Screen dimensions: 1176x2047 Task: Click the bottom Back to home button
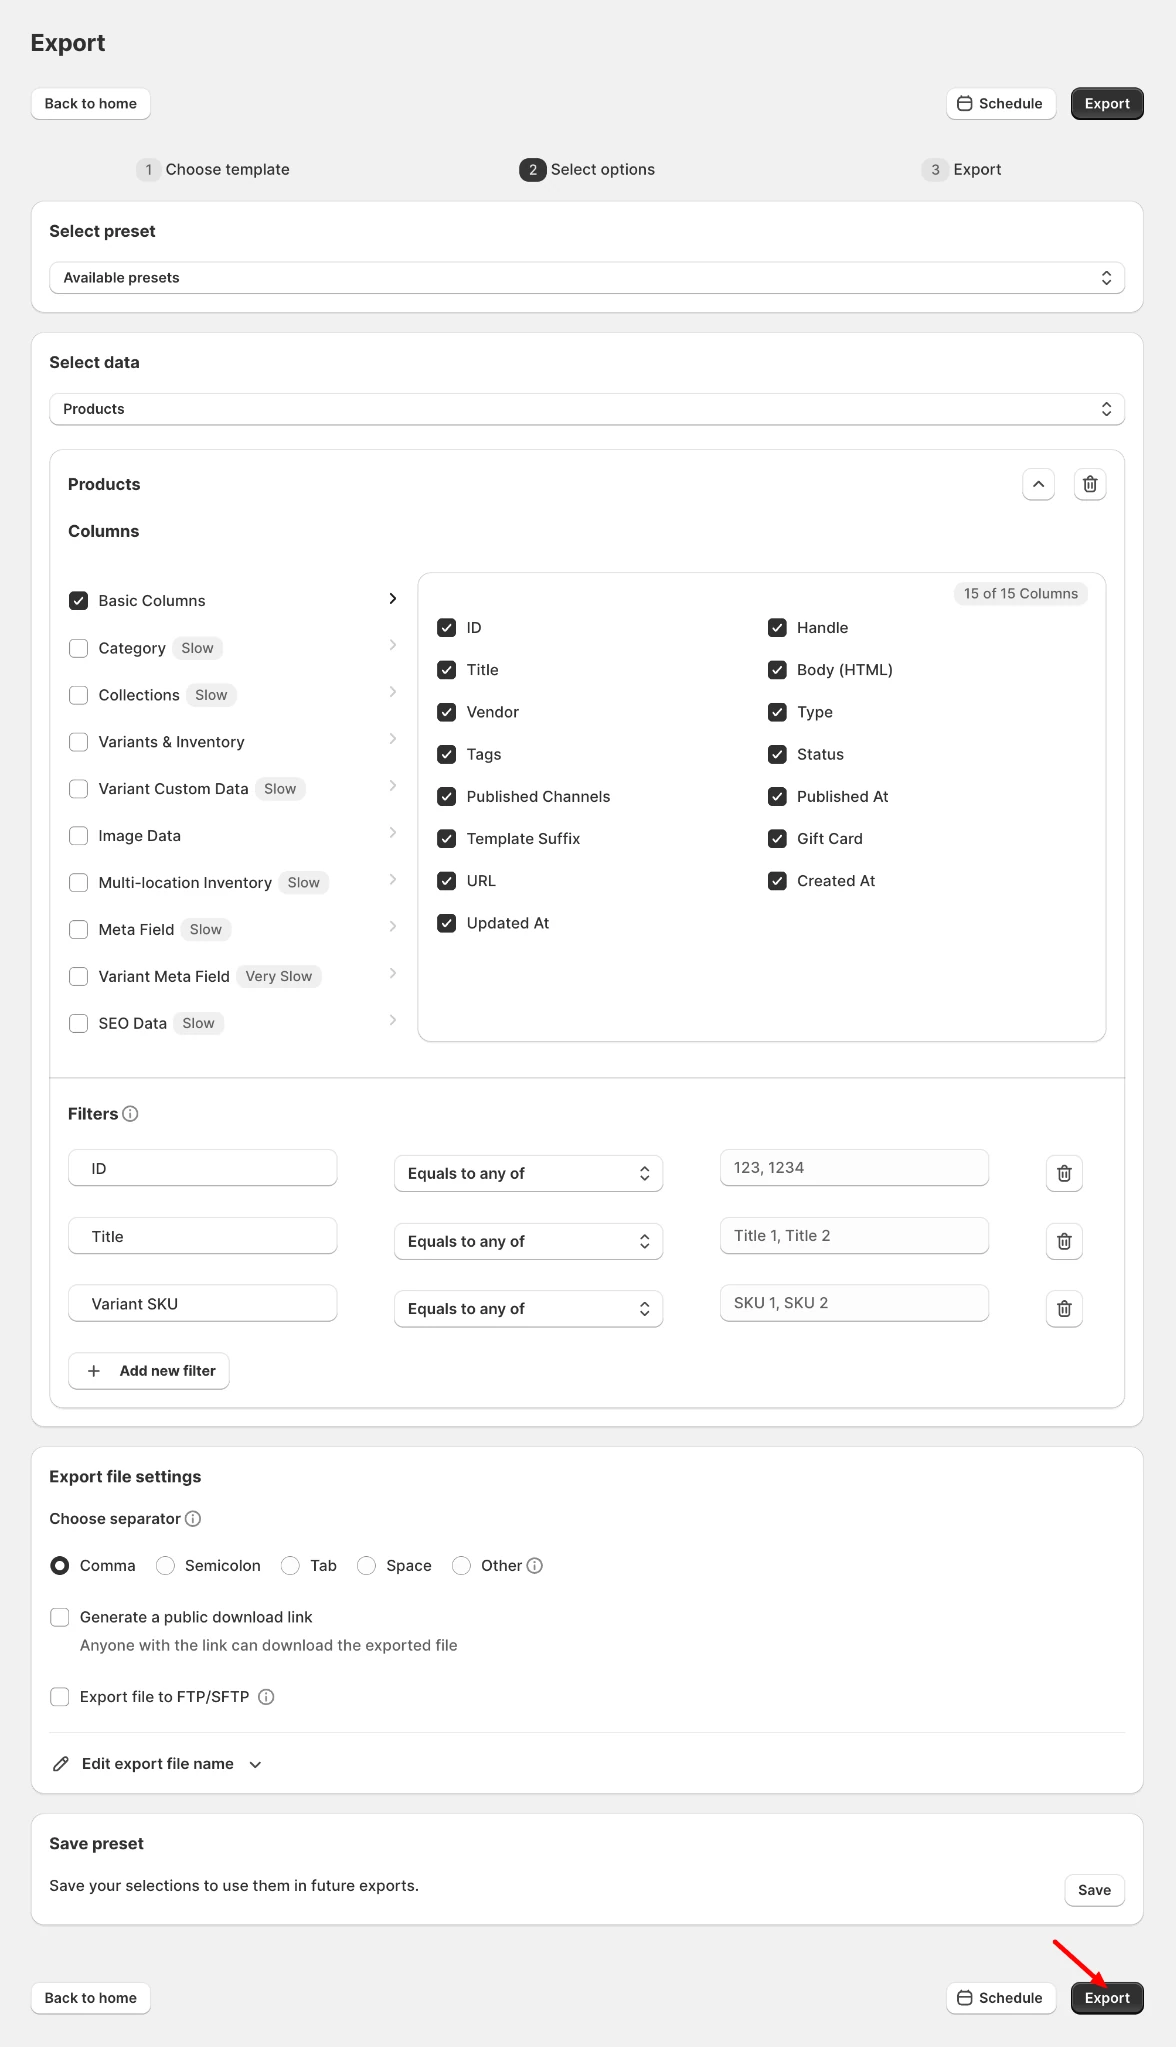(91, 1998)
